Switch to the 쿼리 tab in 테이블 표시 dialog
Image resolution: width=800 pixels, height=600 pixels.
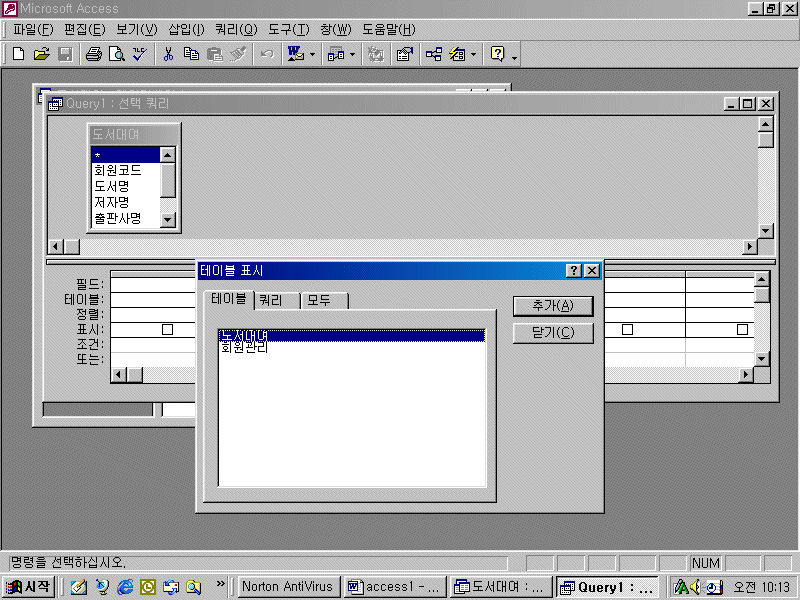[271, 300]
